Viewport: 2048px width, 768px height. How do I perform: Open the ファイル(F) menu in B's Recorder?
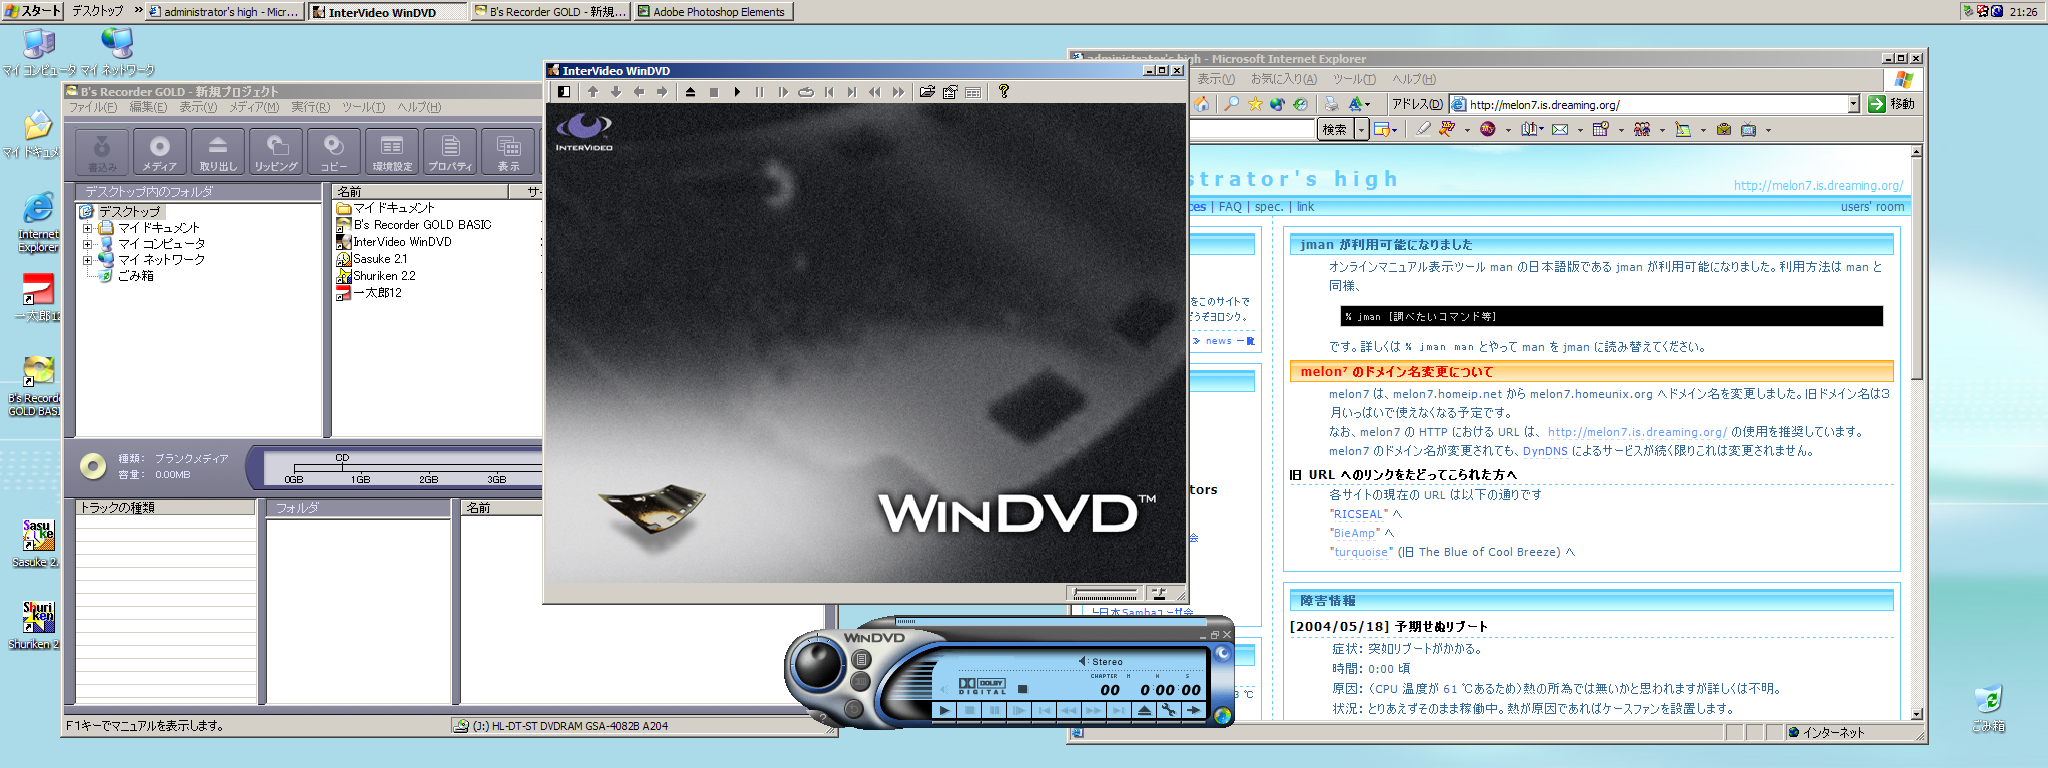(x=92, y=107)
